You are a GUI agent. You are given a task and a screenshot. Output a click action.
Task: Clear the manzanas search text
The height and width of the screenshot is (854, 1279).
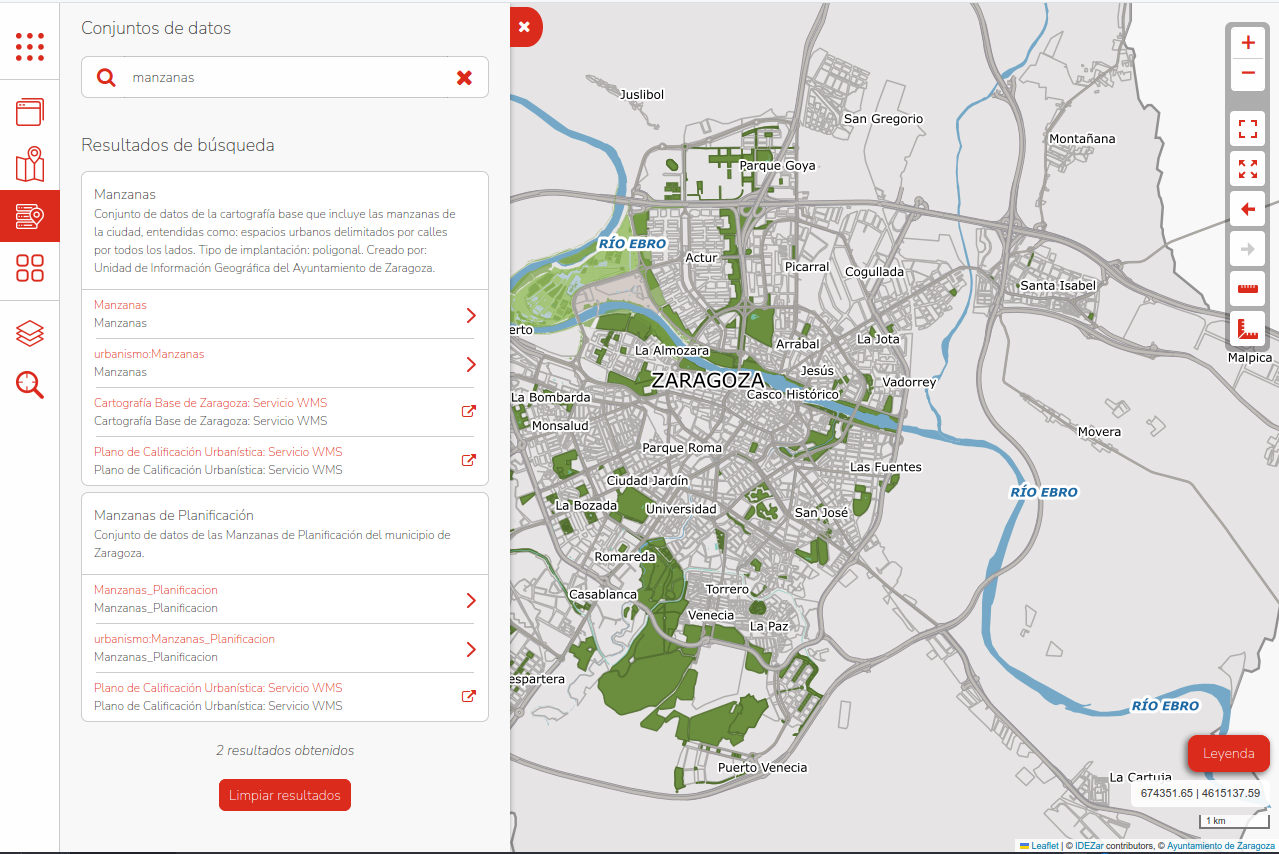(464, 77)
